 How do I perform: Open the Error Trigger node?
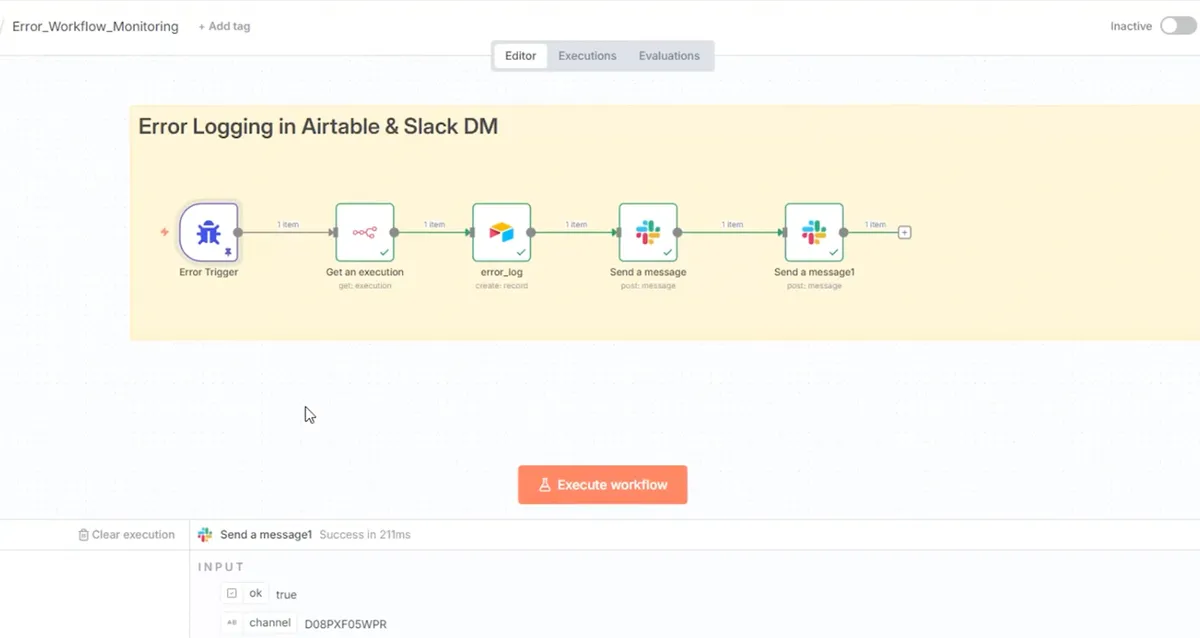pos(209,232)
